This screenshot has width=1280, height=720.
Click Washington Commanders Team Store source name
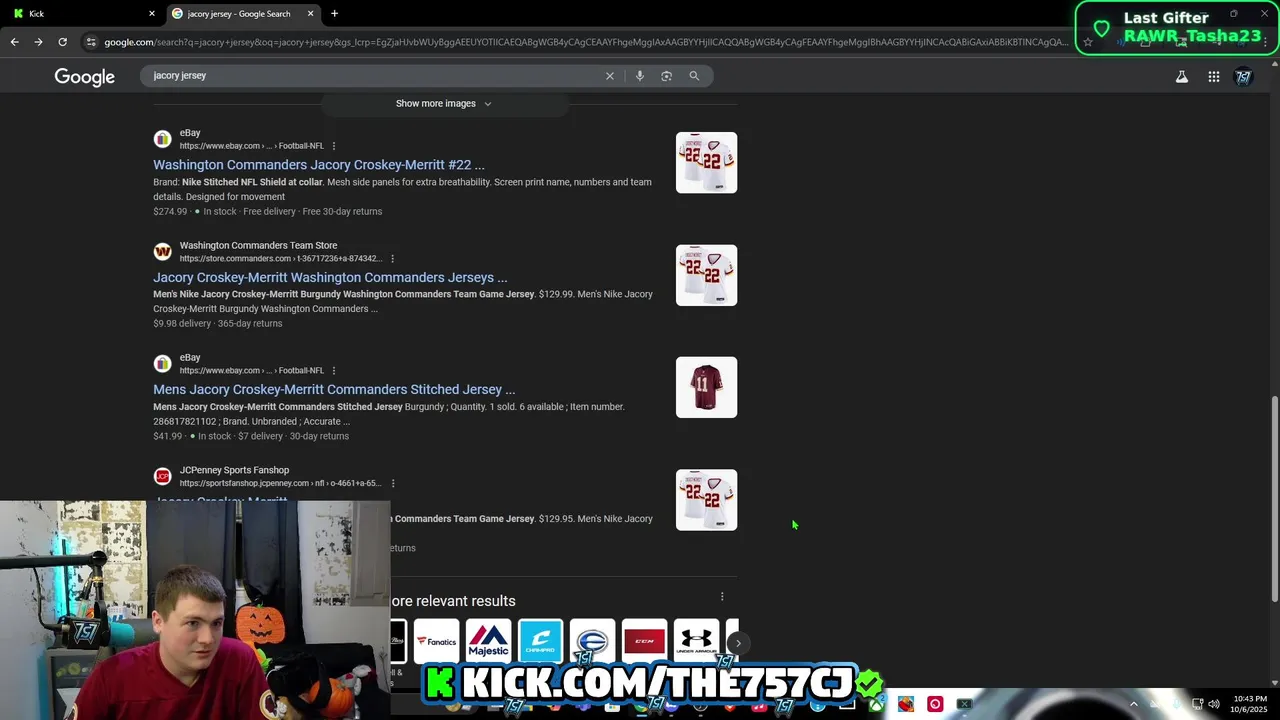[x=258, y=245]
